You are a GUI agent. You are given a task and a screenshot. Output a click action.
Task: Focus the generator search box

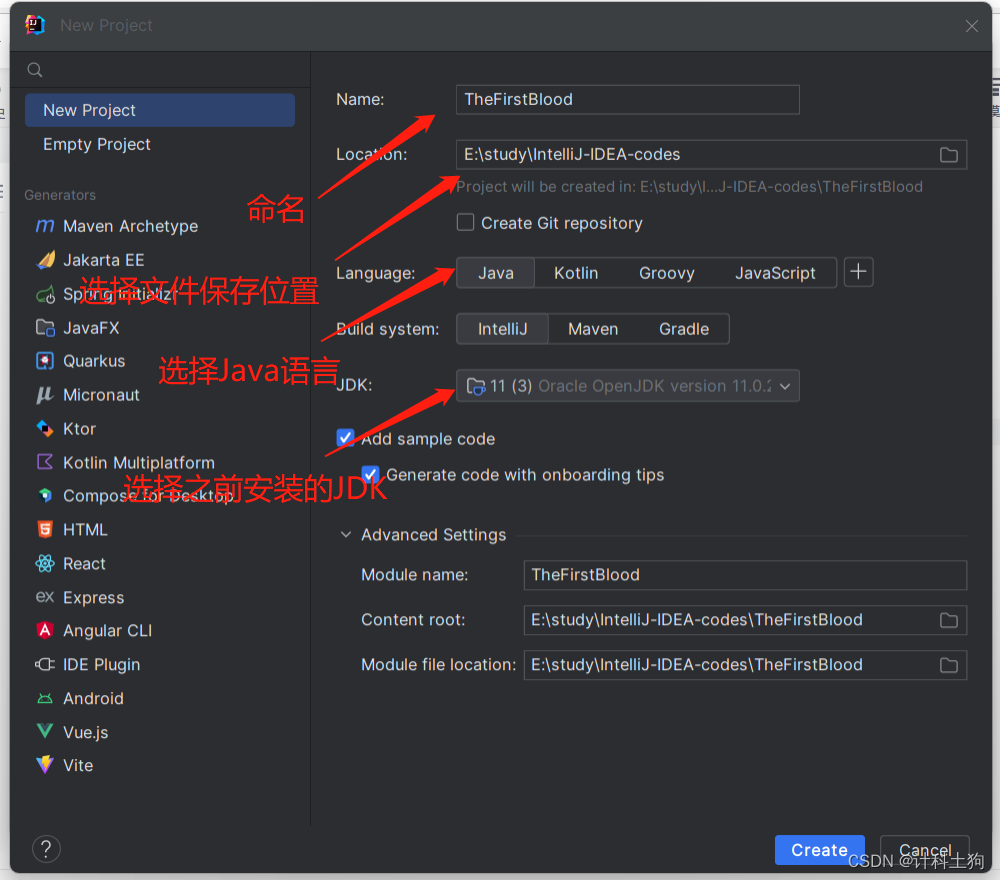169,70
